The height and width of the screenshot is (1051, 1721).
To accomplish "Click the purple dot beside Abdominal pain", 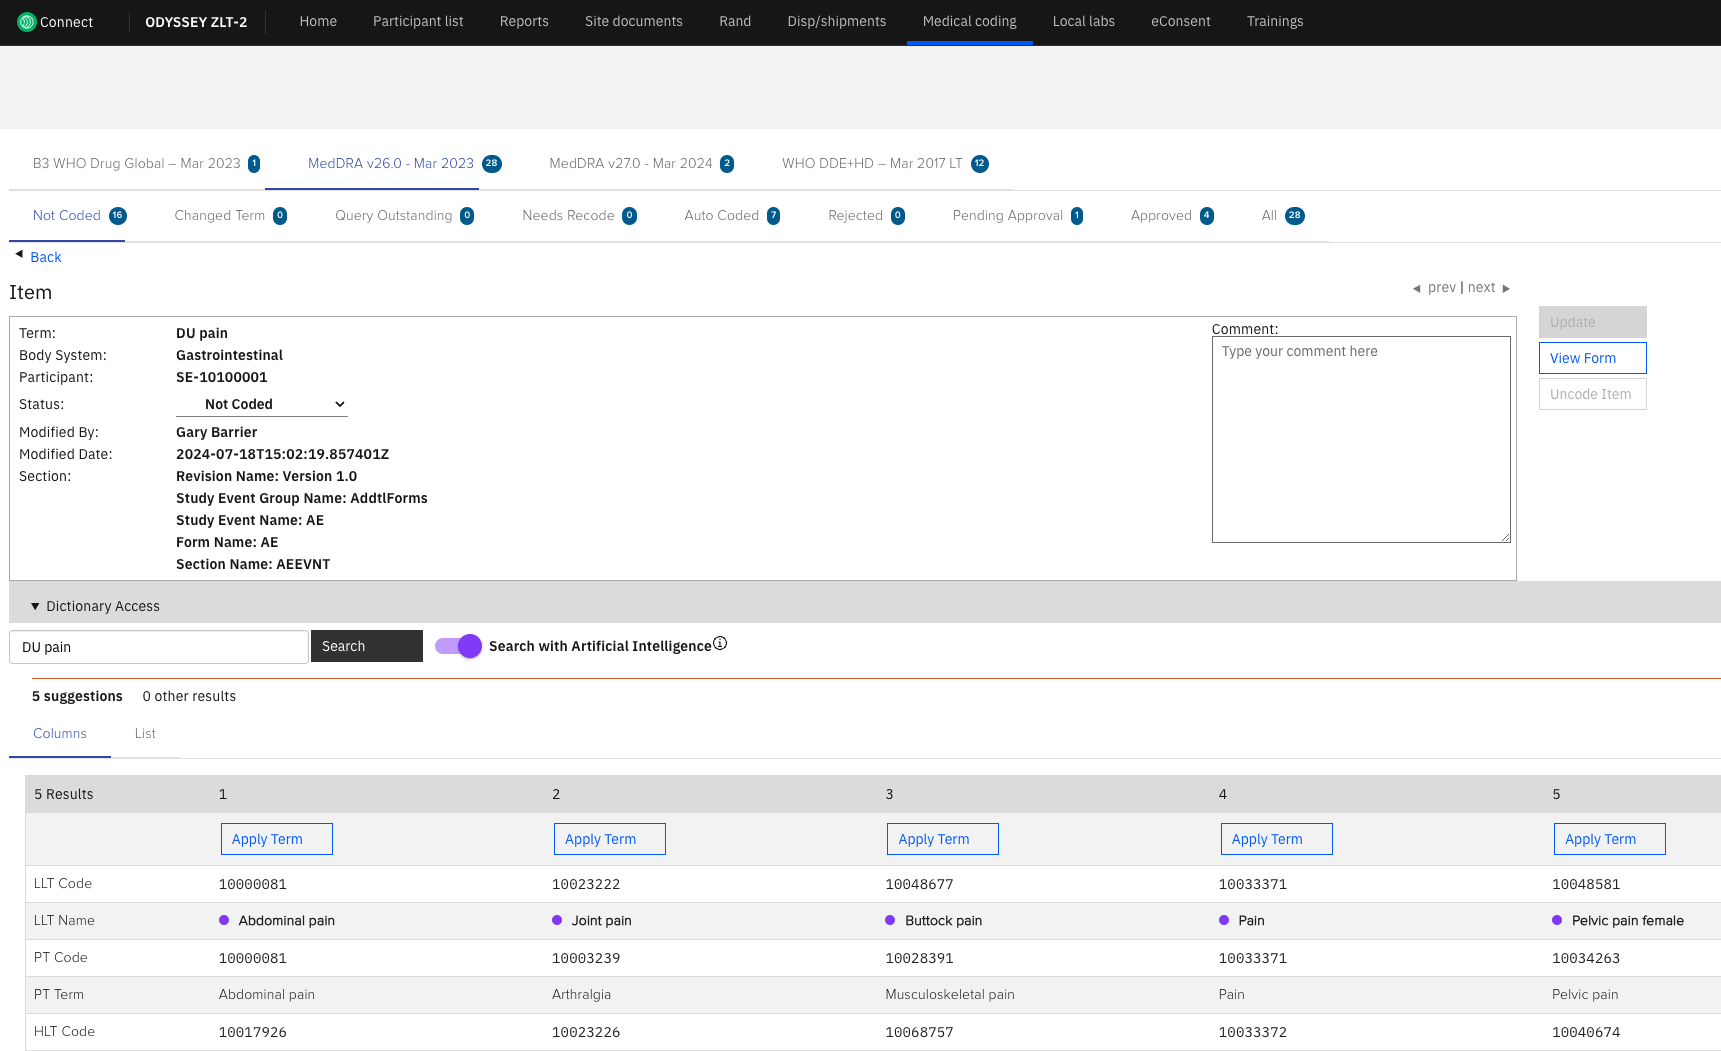I will [x=224, y=920].
